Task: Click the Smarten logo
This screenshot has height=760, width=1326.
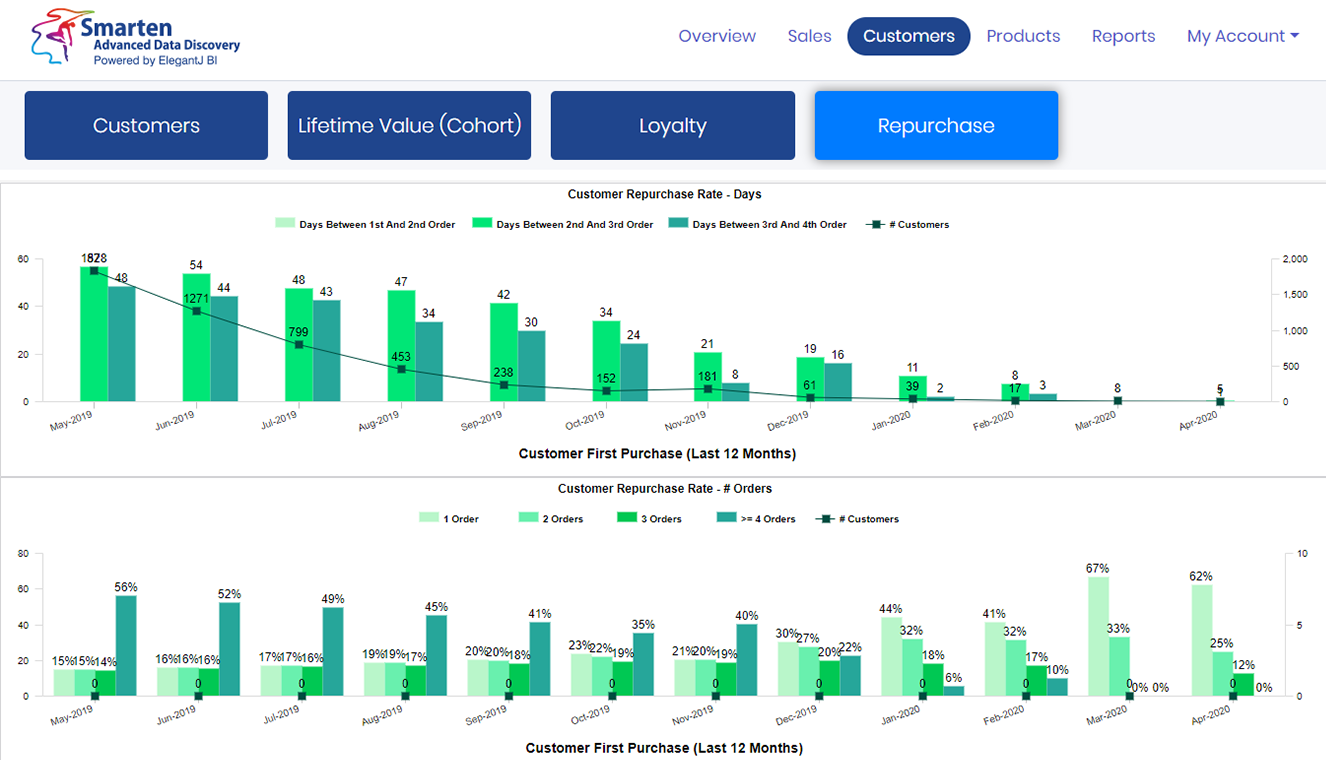Action: tap(136, 38)
